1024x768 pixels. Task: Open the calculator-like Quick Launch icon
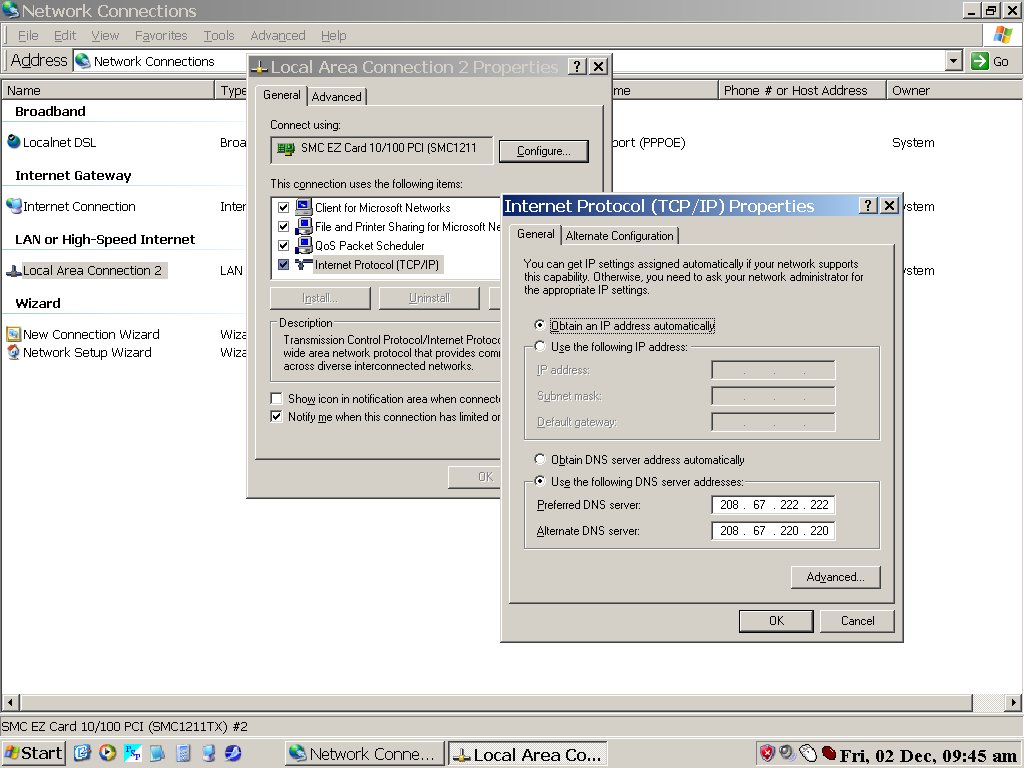point(184,753)
